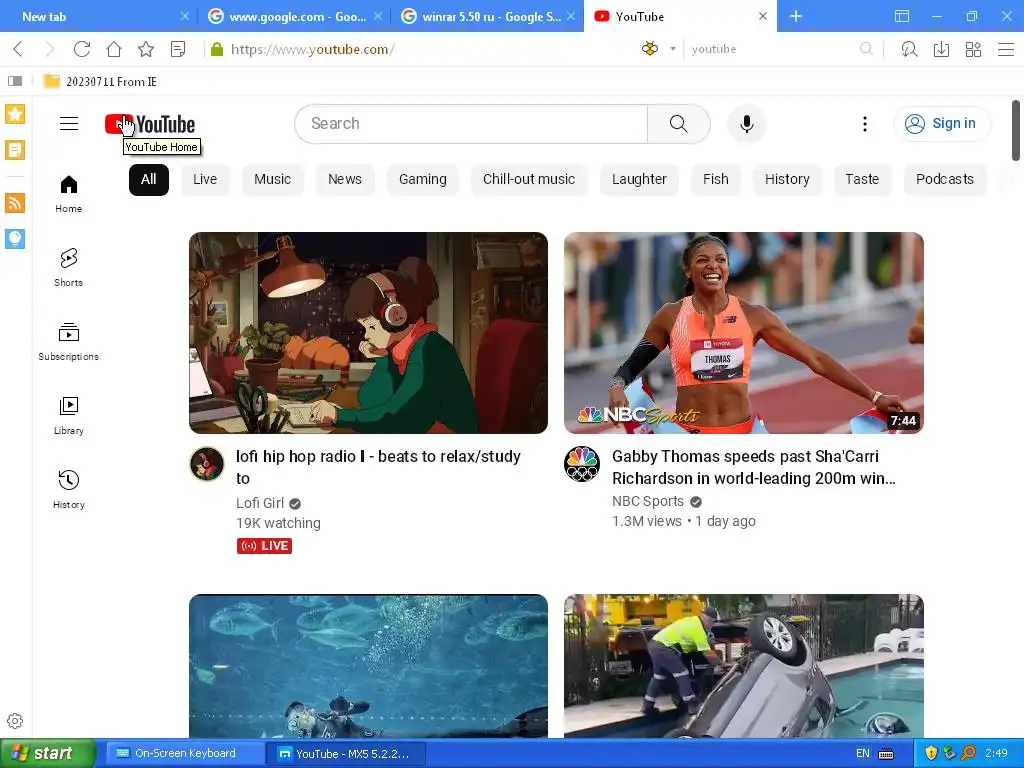1024x768 pixels.
Task: Click the Lofi Girl channel avatar
Action: (207, 464)
